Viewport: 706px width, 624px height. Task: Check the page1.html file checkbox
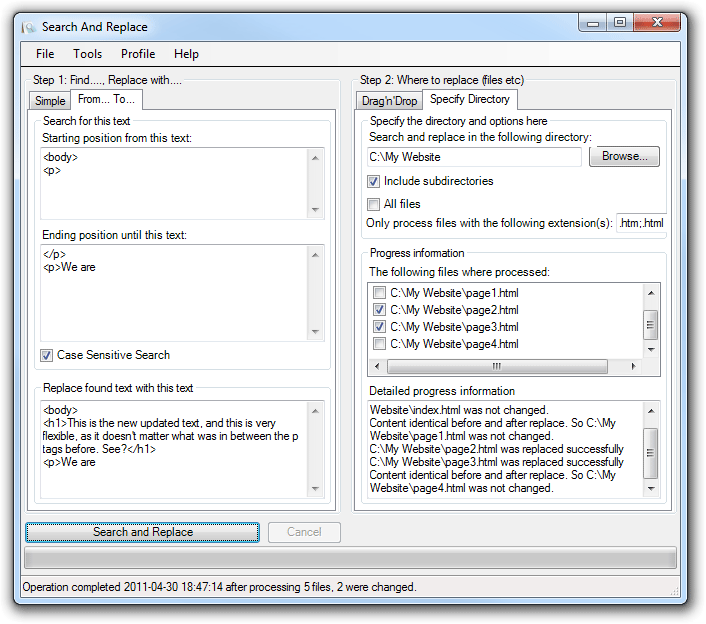(379, 293)
